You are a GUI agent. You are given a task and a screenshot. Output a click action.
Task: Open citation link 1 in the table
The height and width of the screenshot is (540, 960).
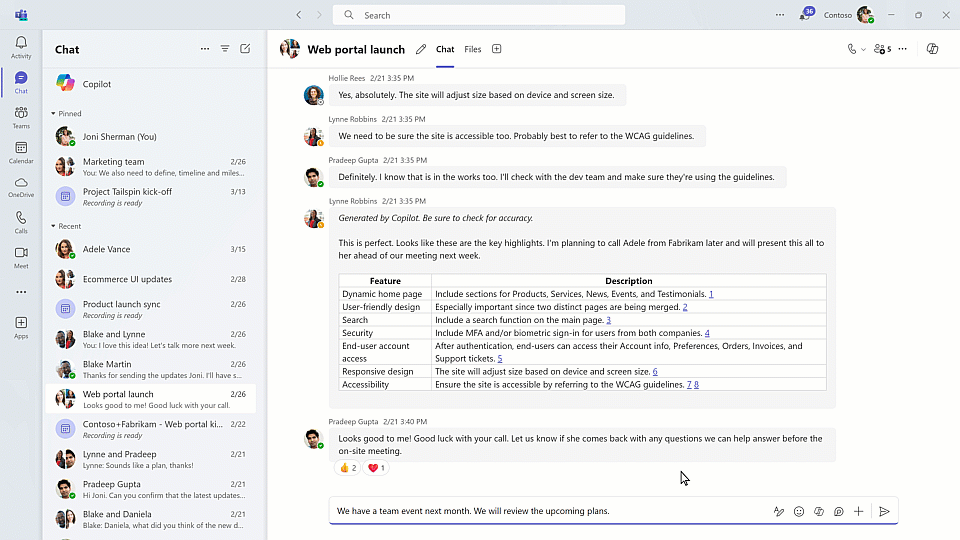[711, 294]
